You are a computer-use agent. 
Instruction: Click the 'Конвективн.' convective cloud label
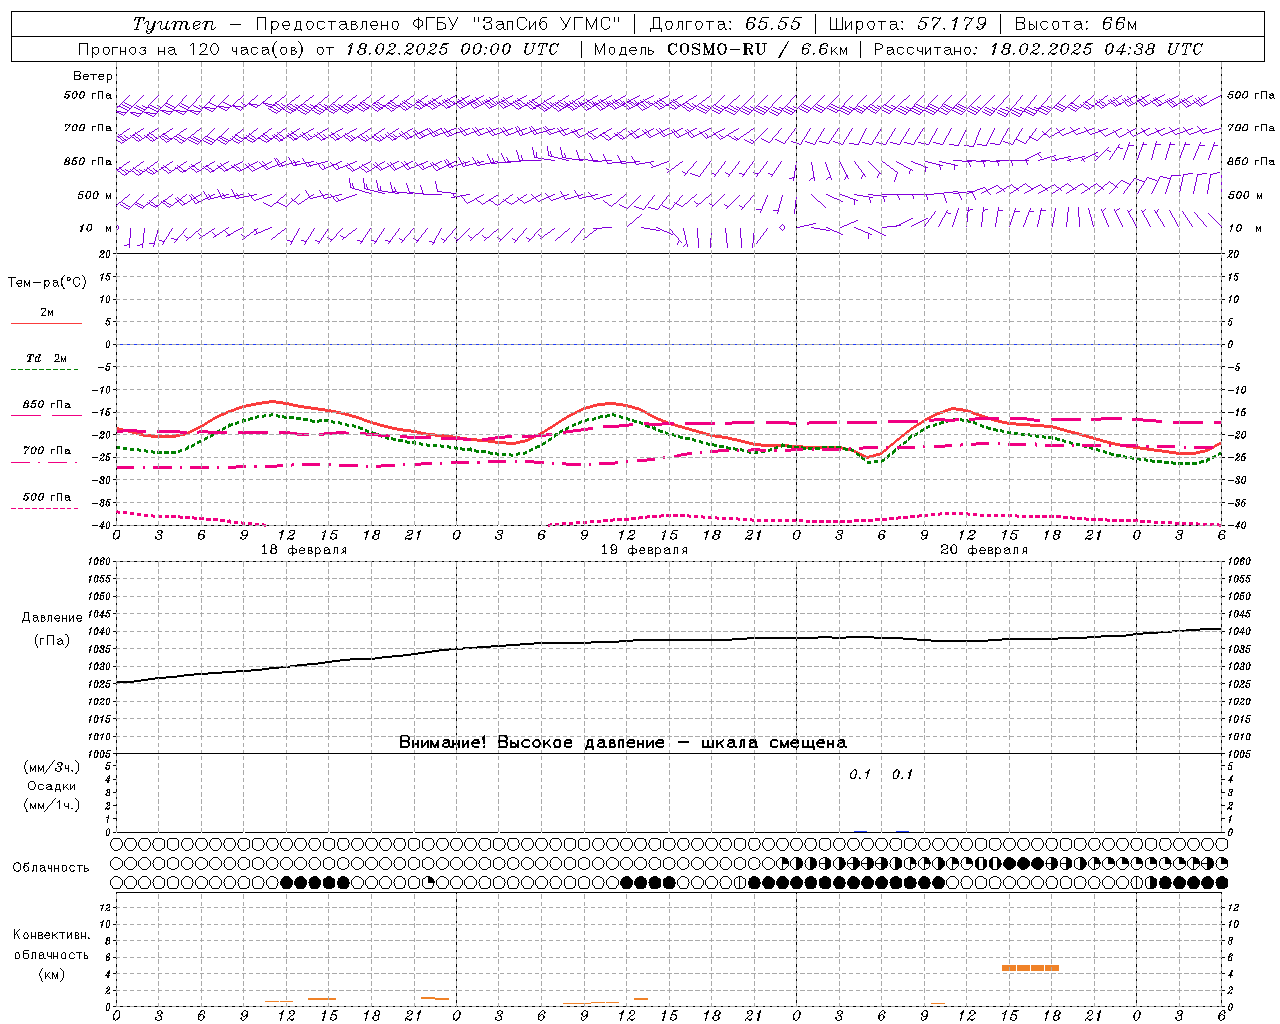click(52, 935)
